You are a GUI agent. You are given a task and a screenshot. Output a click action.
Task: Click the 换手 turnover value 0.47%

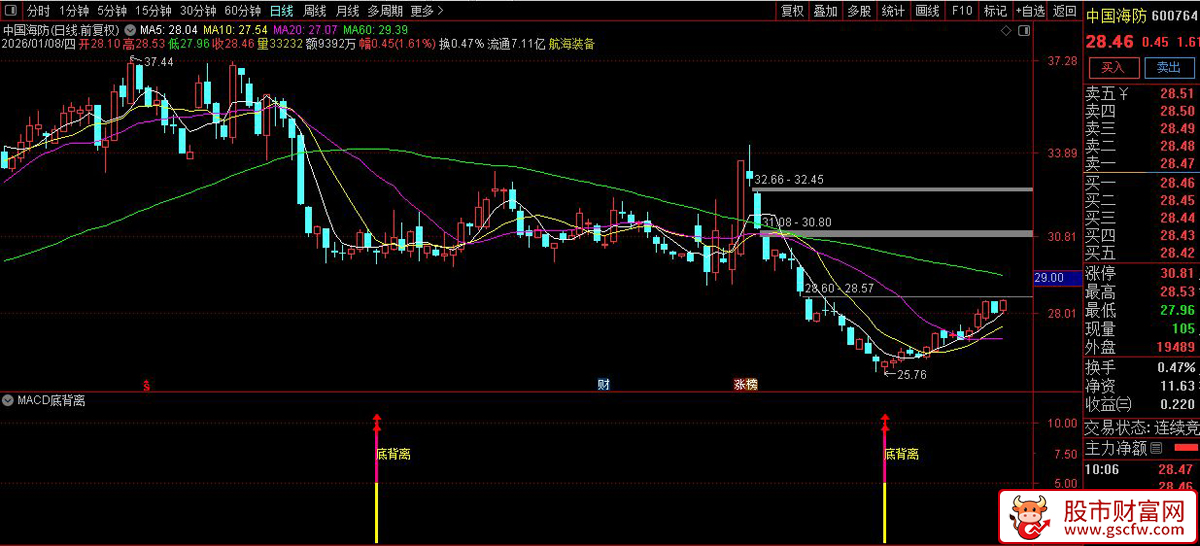(1174, 367)
